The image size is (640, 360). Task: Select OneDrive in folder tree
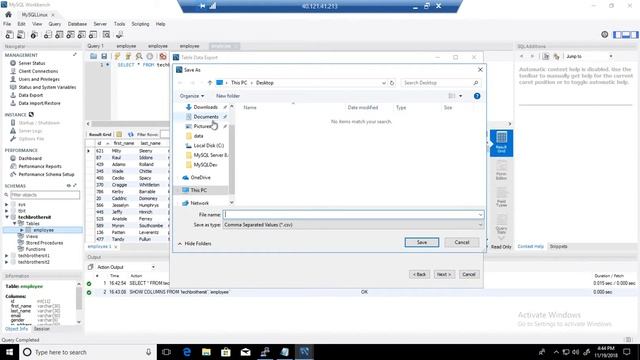tap(200, 178)
